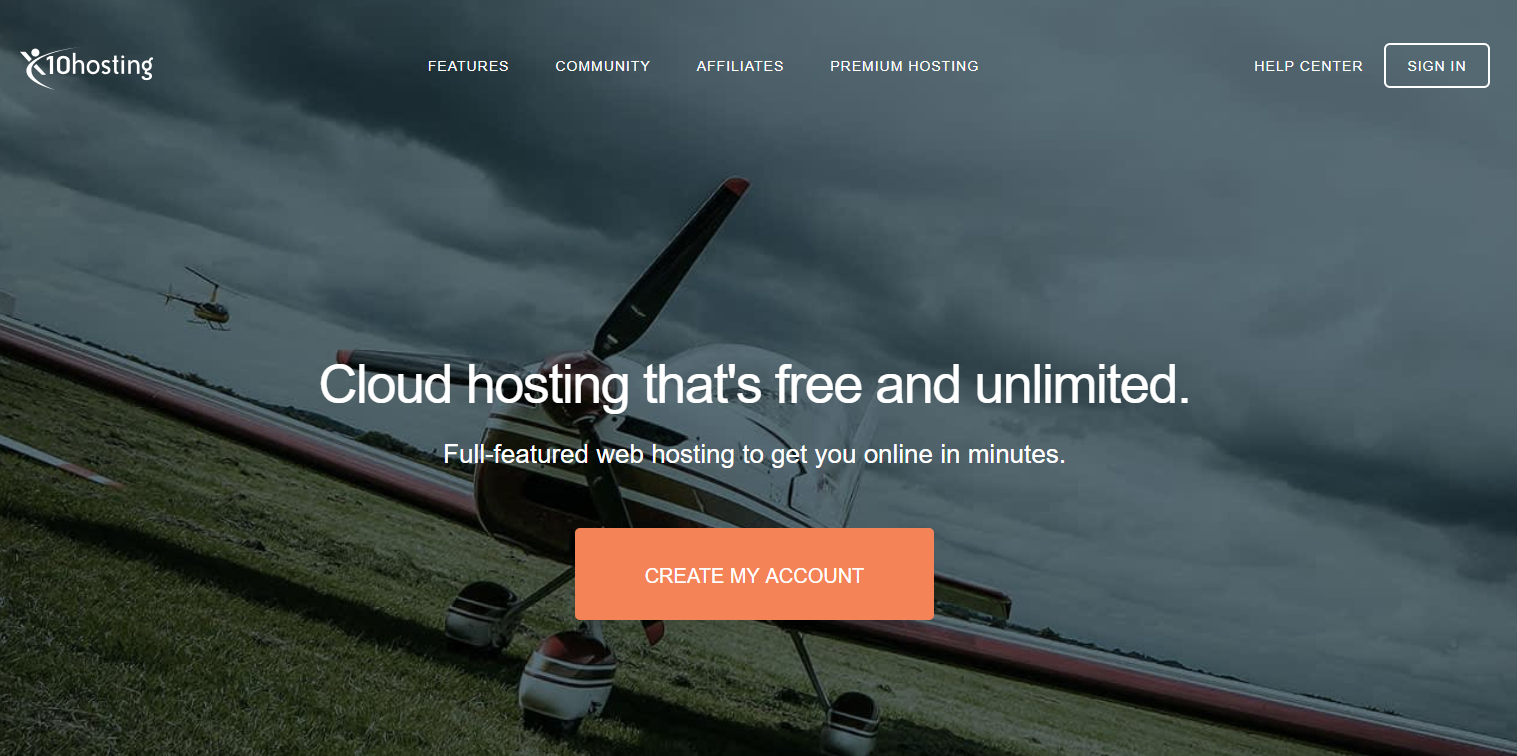Click the headline about free unlimited cloud hosting
Image resolution: width=1517 pixels, height=756 pixels.
coord(755,385)
